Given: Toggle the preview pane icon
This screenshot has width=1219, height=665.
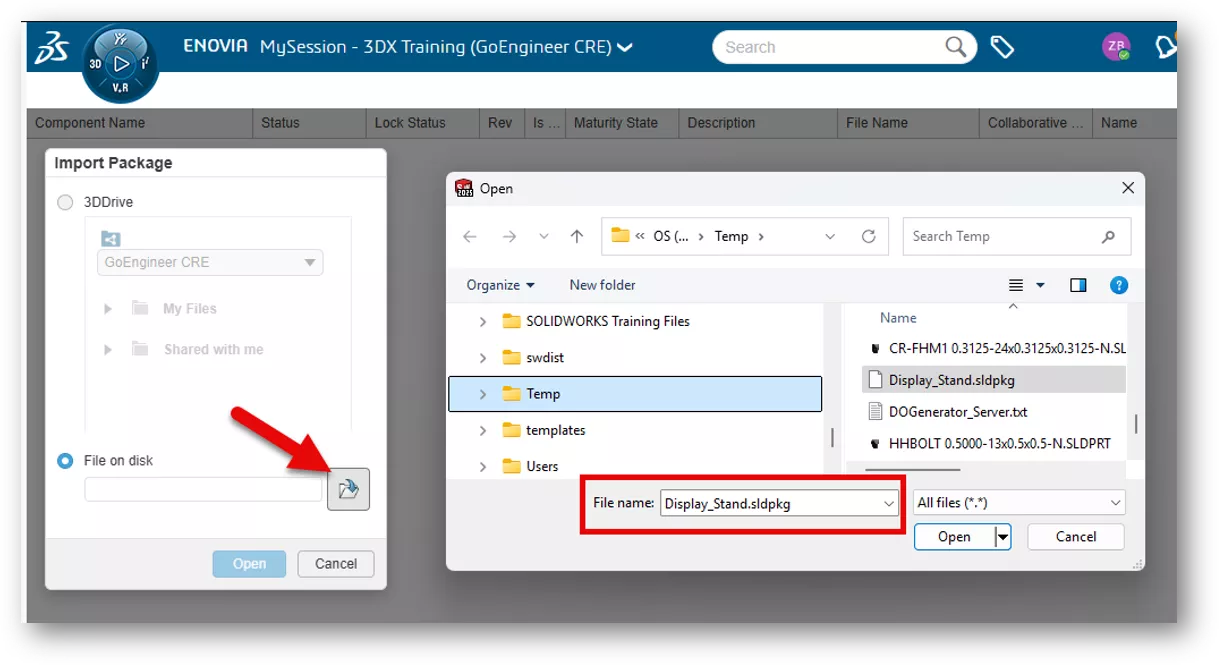Looking at the screenshot, I should click(1078, 285).
